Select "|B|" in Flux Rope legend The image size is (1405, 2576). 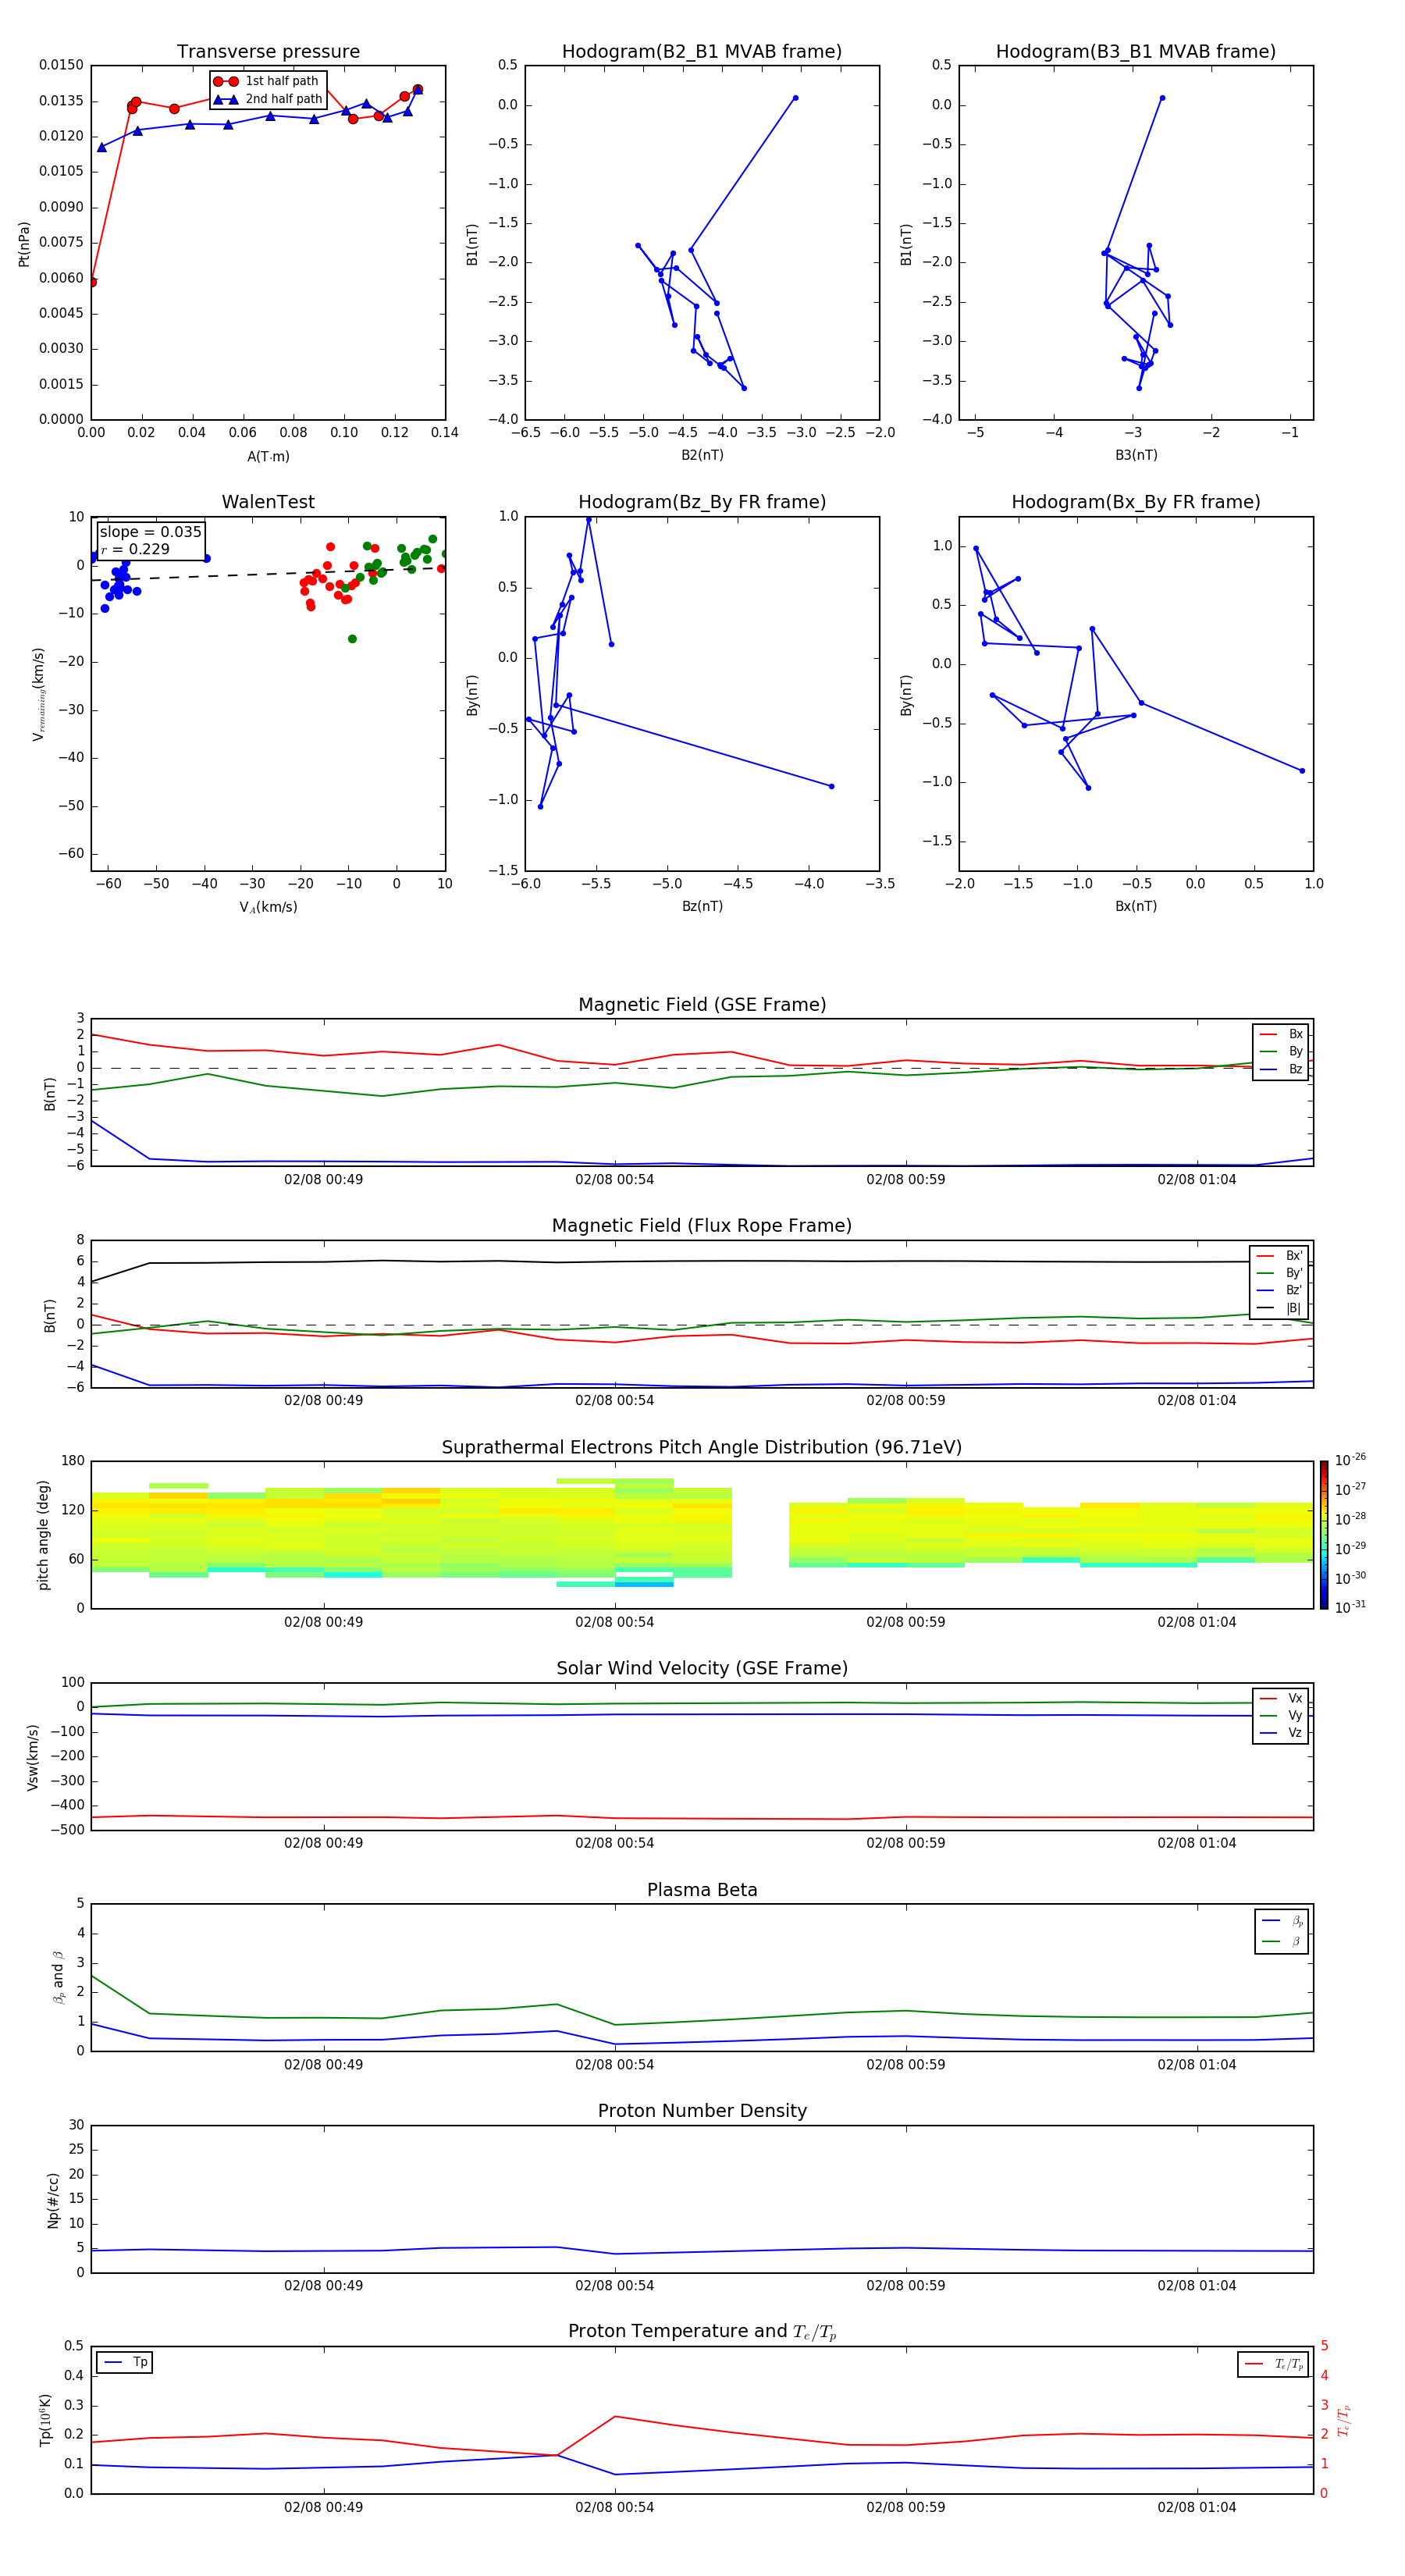coord(1279,1308)
